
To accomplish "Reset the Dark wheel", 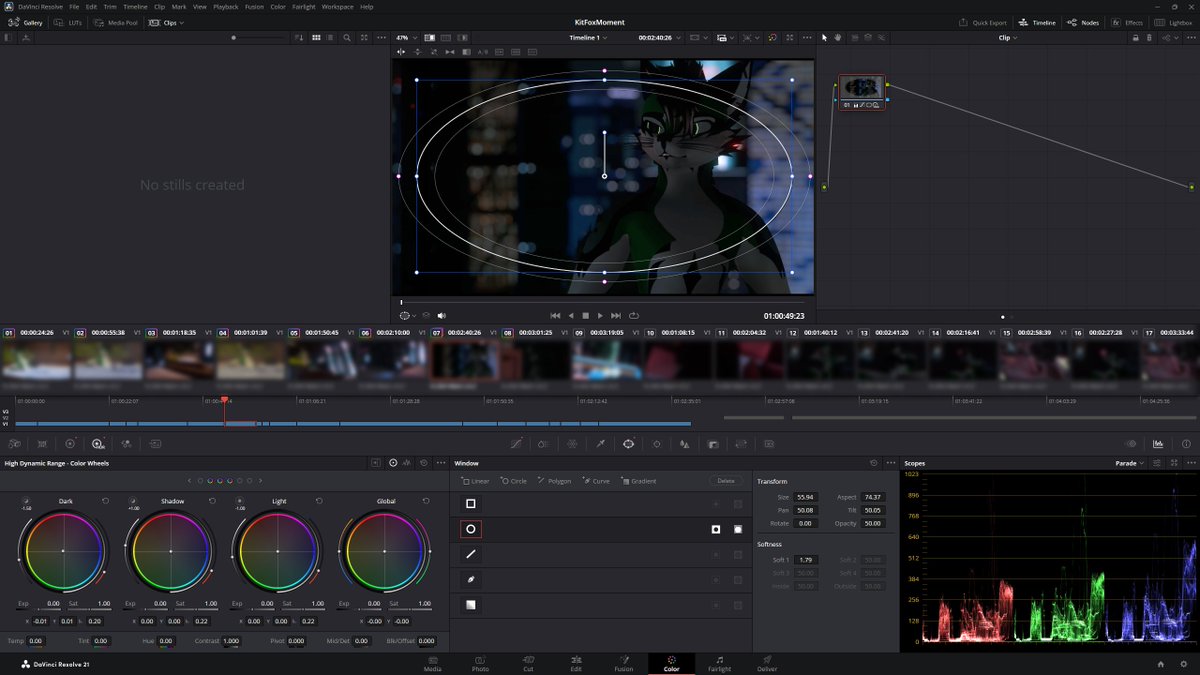I will point(105,501).
